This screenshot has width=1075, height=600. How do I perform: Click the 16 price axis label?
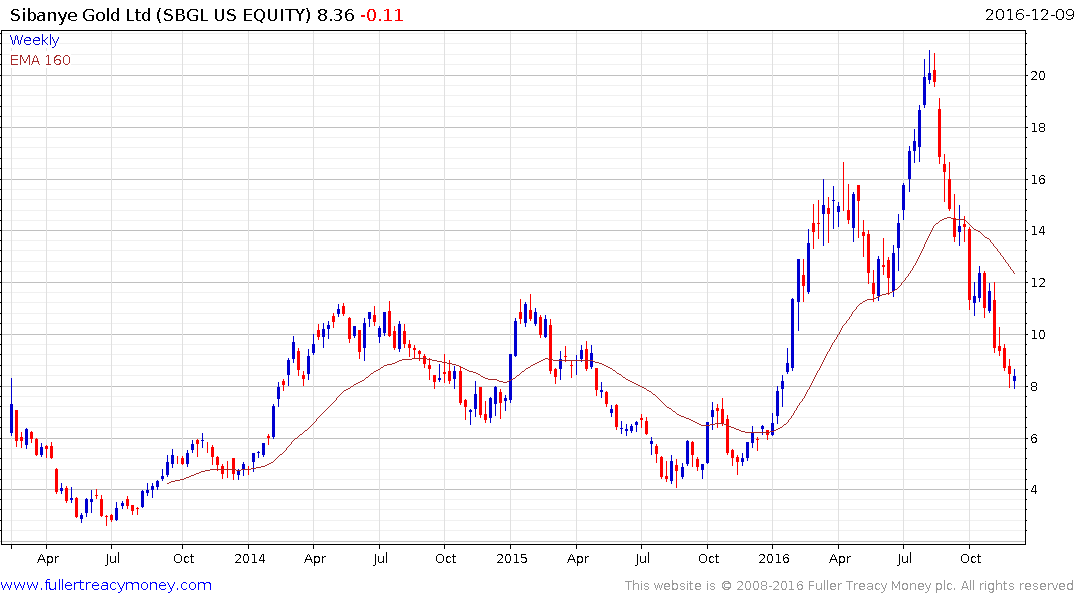coord(1038,180)
